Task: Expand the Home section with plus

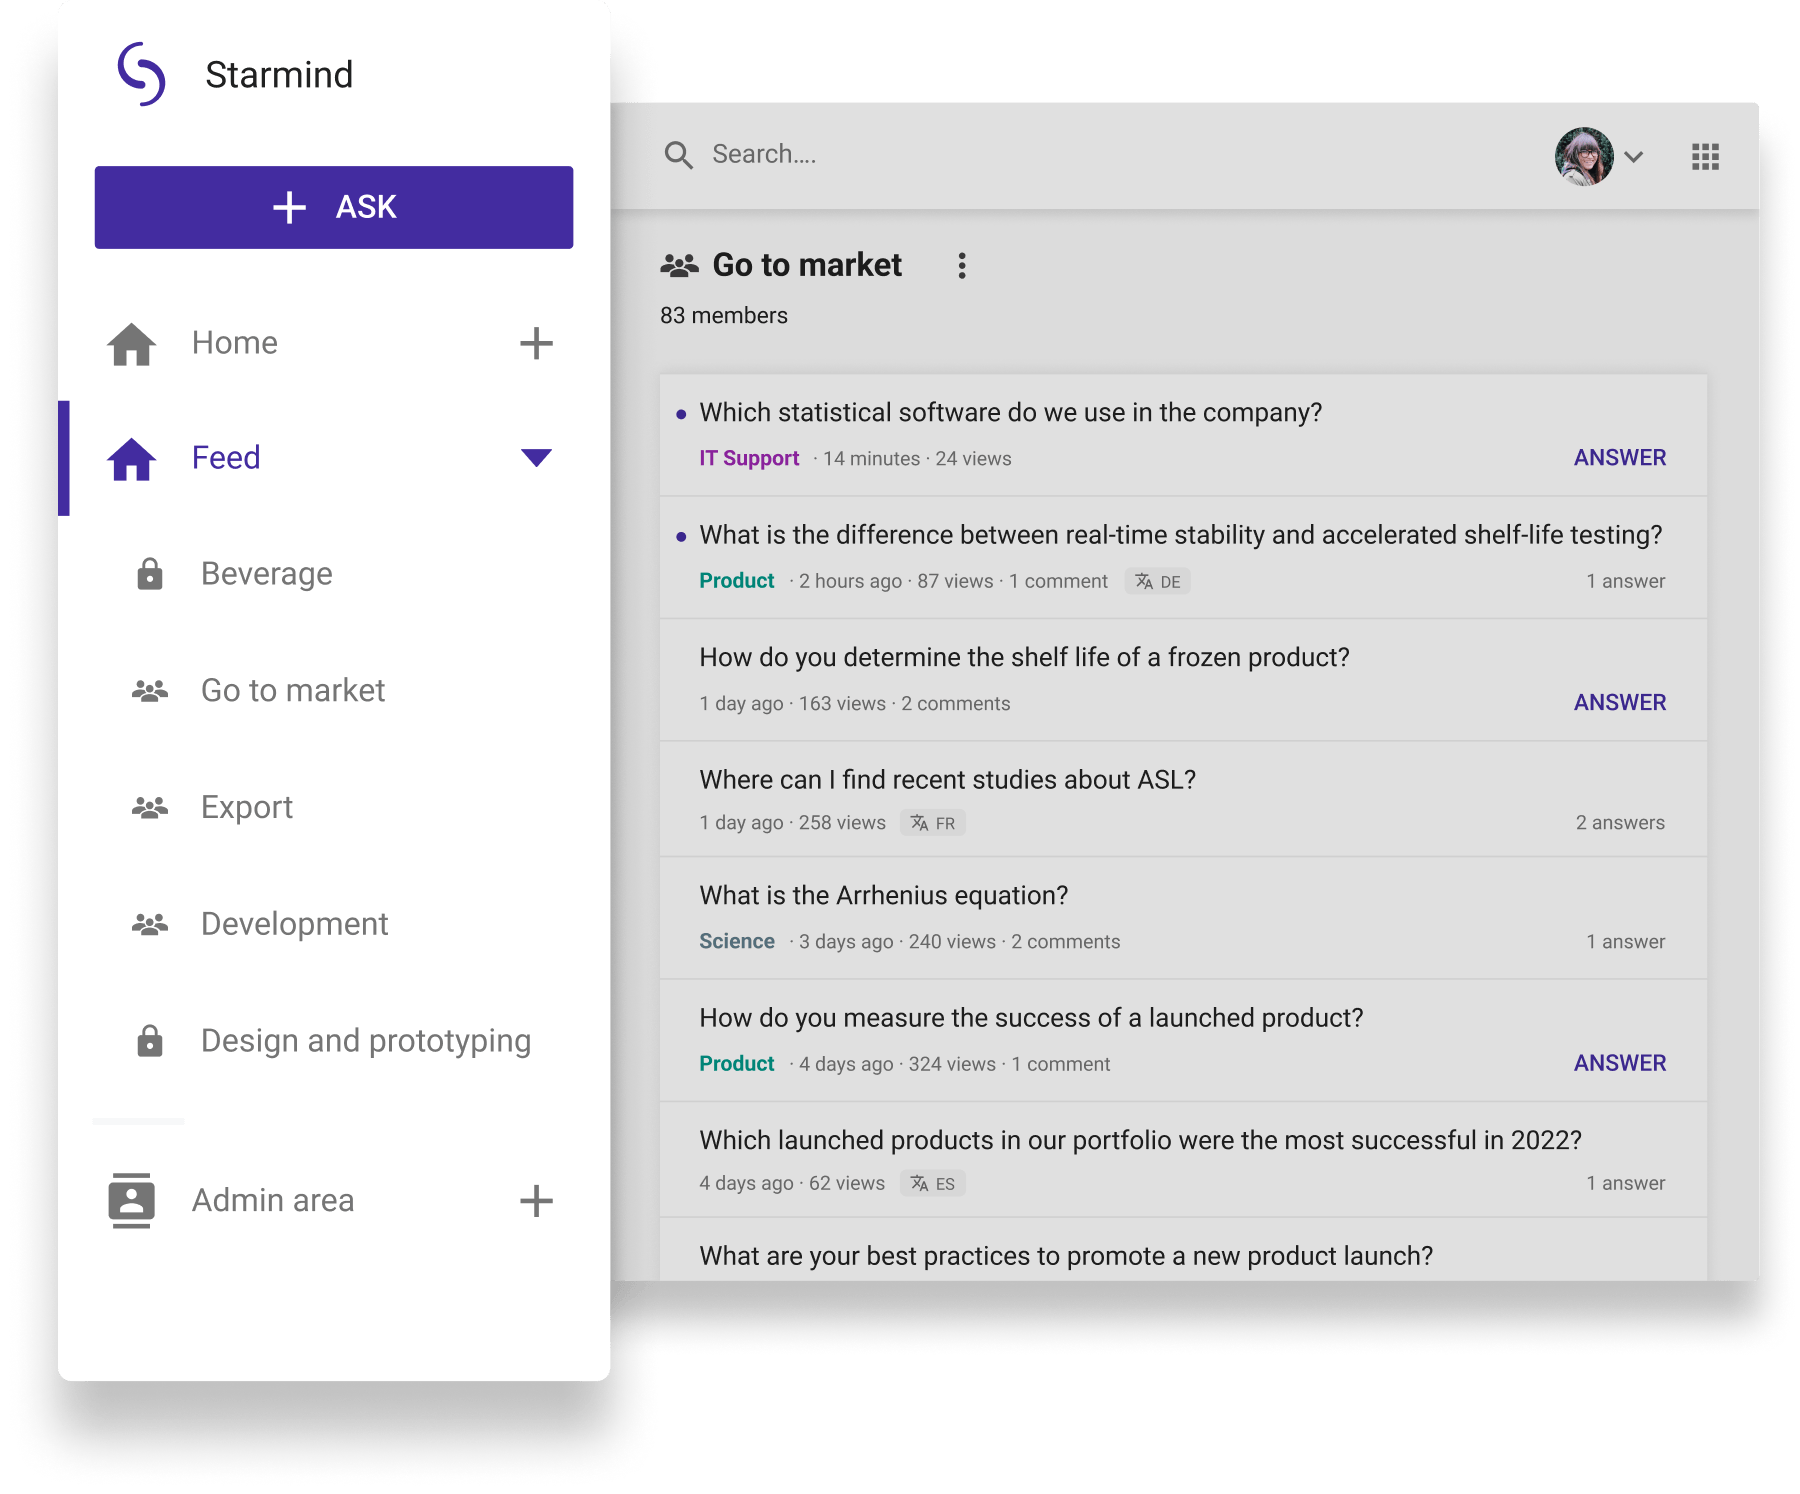Action: pyautogui.click(x=536, y=343)
